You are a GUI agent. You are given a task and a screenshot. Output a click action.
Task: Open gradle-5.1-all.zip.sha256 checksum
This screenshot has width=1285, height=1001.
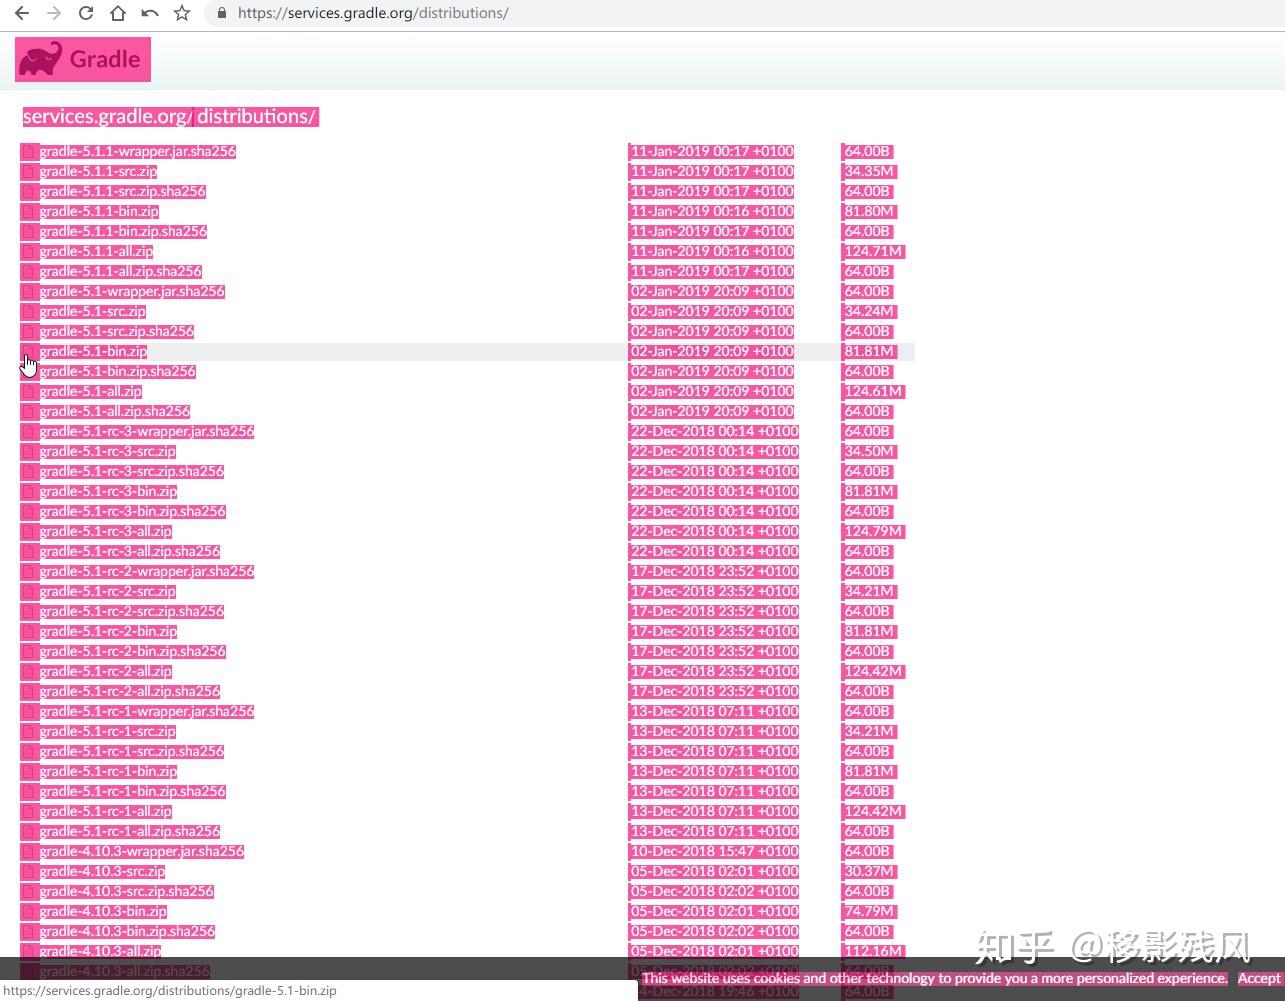tap(115, 412)
